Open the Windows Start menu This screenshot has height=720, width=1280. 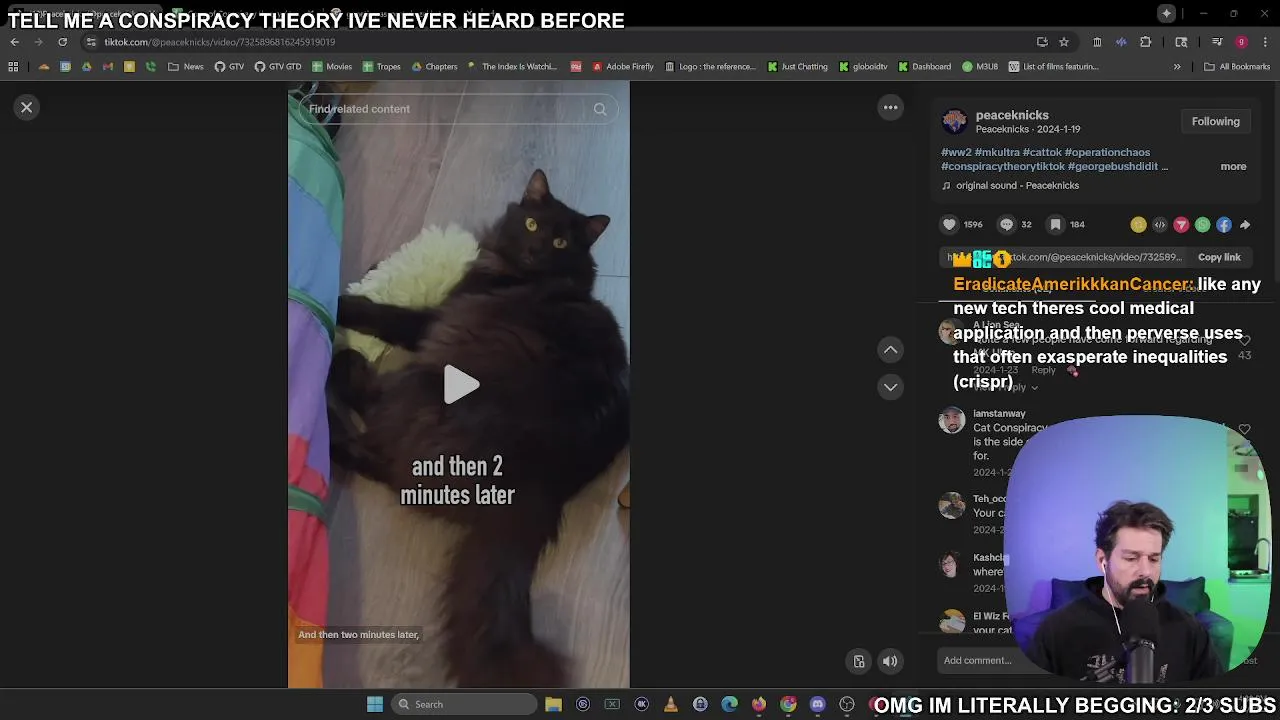pyautogui.click(x=375, y=704)
